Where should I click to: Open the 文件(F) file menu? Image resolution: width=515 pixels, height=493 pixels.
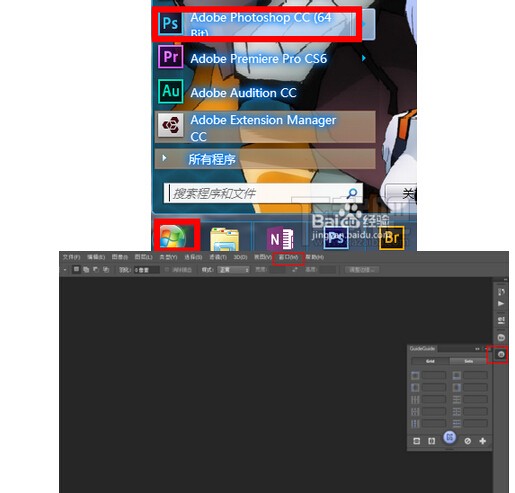[71, 257]
